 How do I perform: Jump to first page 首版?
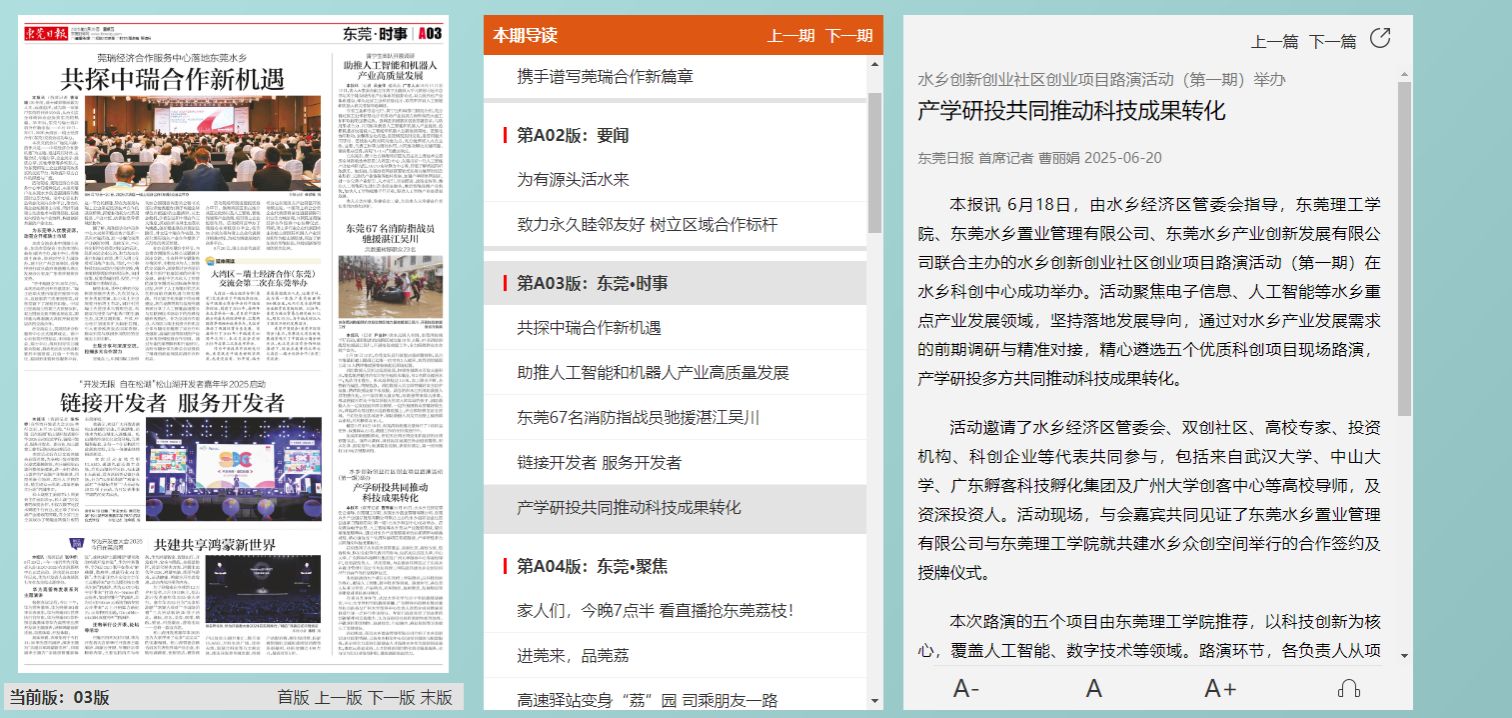click(x=293, y=698)
